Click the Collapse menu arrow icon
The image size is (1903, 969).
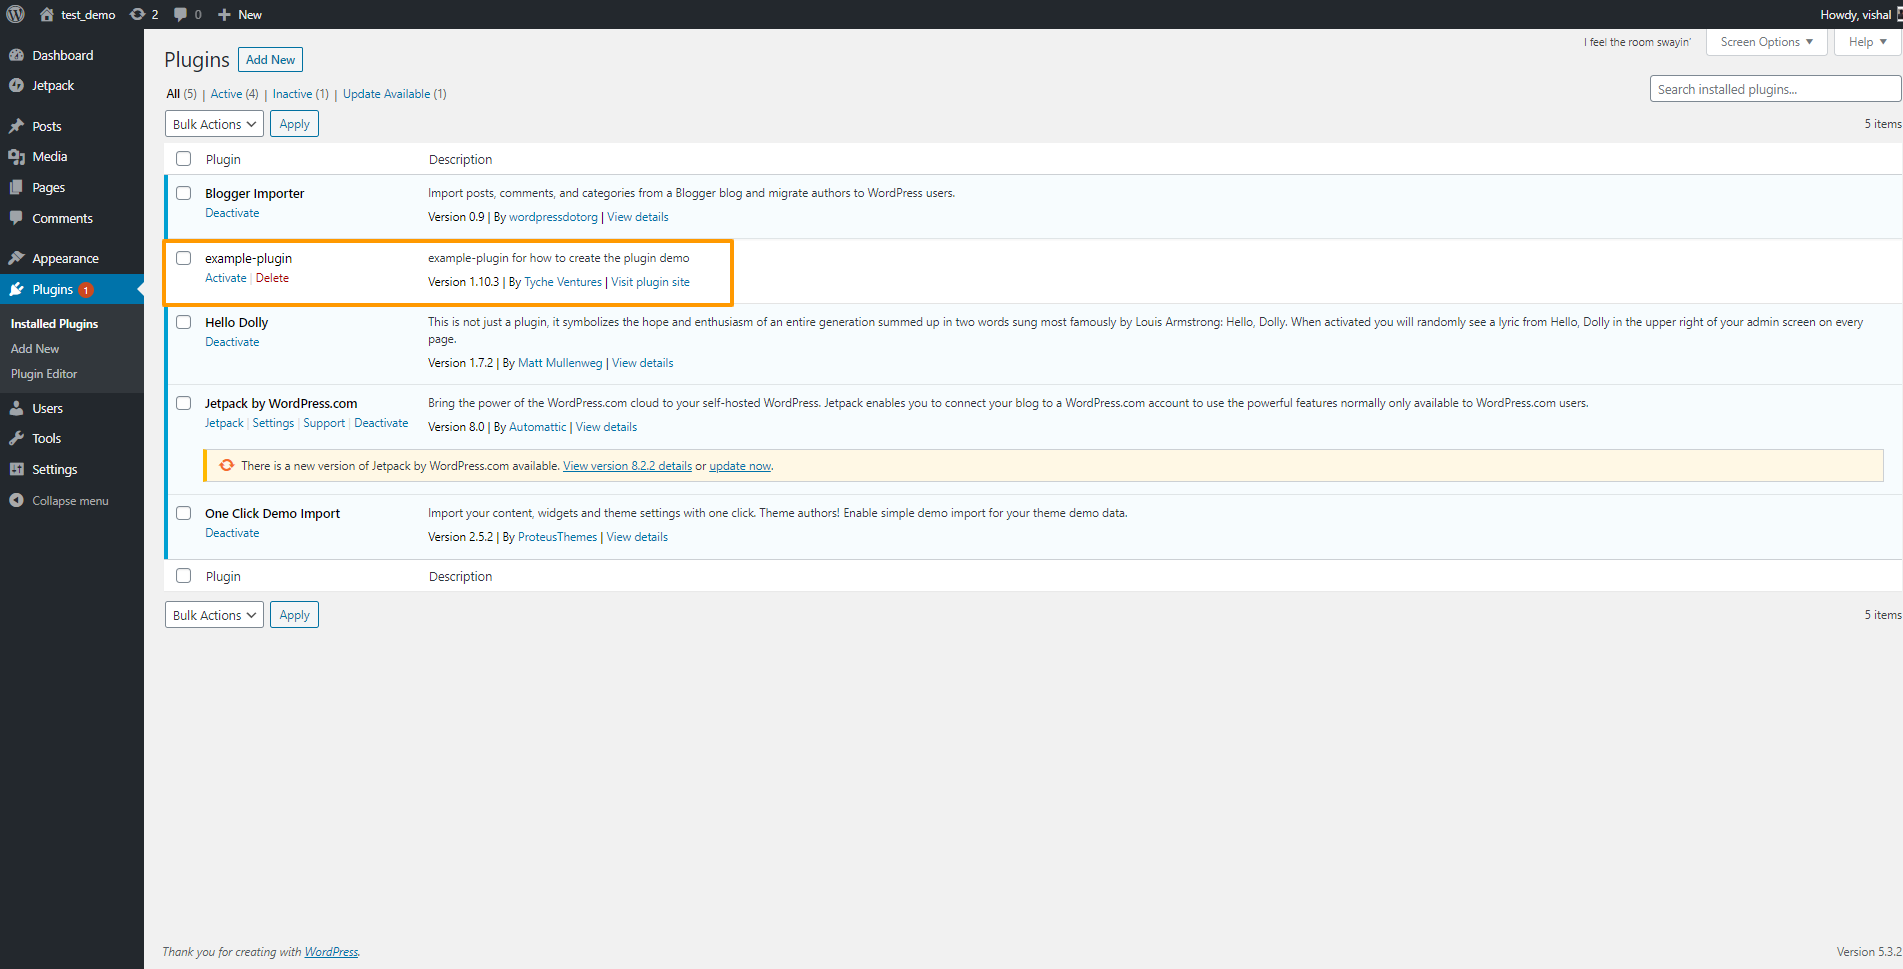(16, 500)
